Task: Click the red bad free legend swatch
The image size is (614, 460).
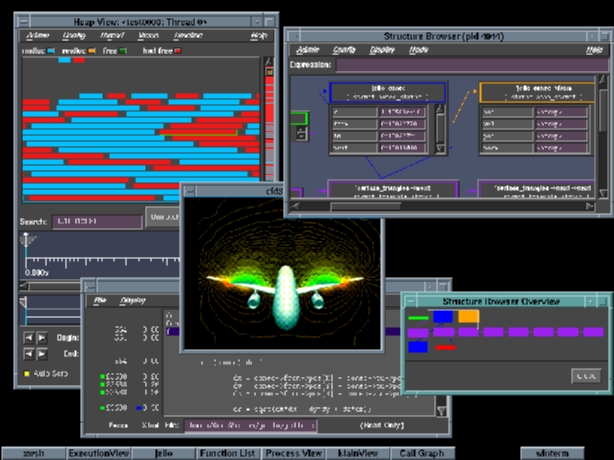Action: tap(178, 50)
